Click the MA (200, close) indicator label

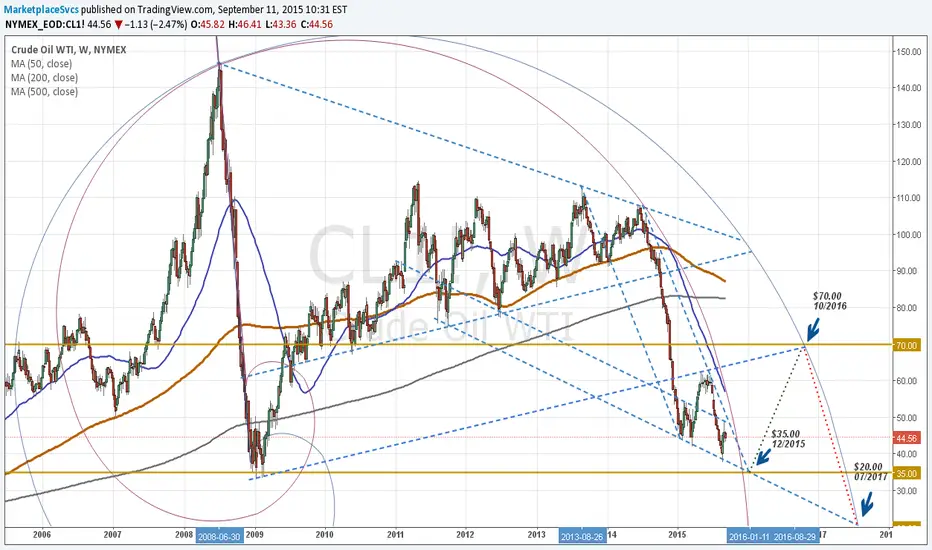(44, 77)
